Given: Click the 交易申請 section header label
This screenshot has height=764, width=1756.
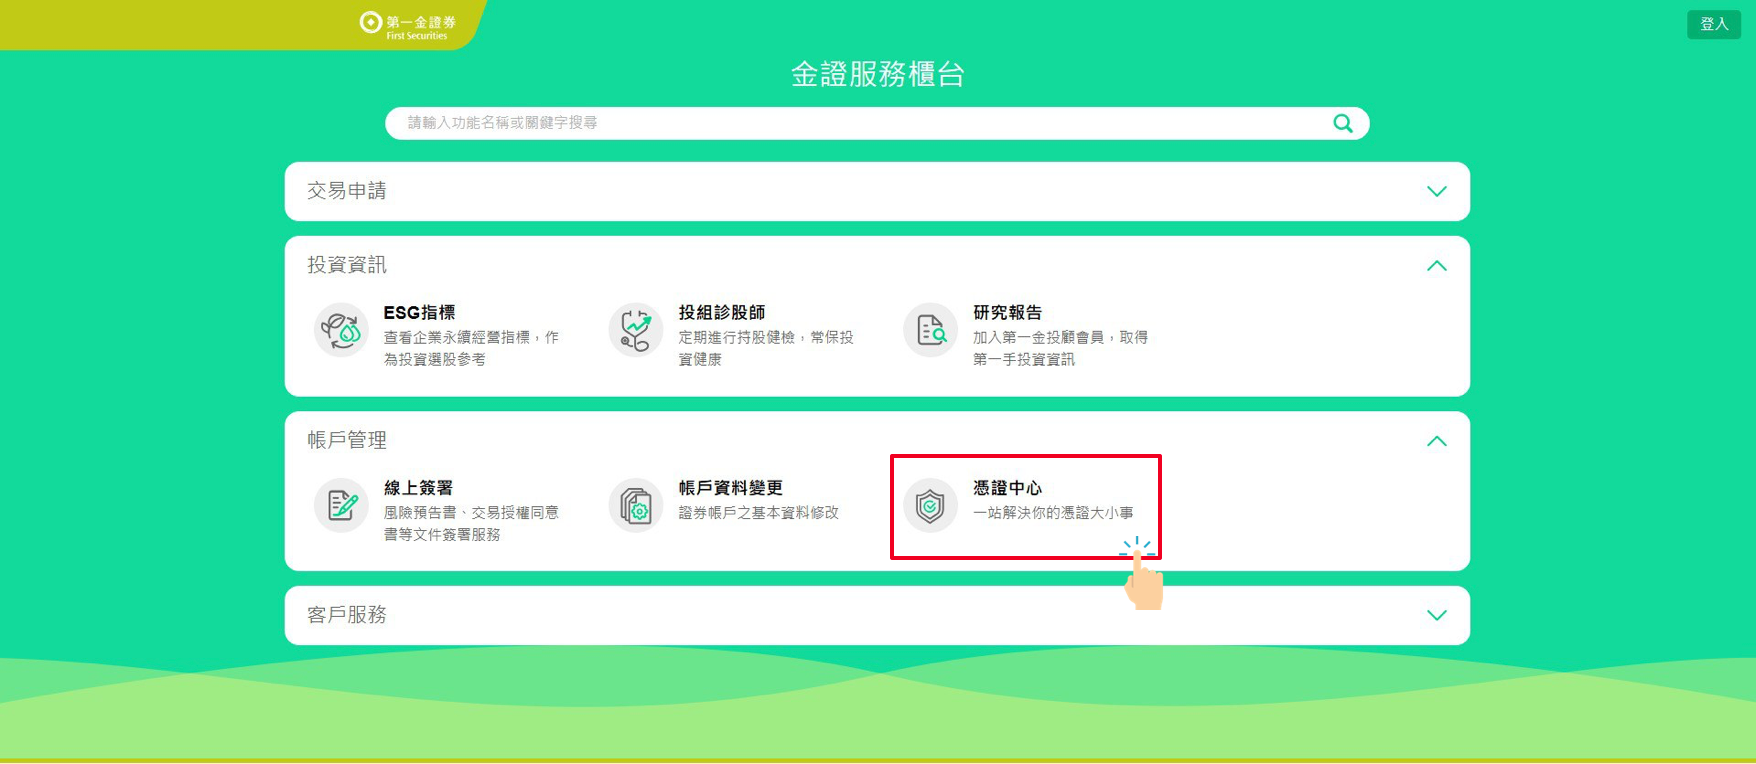Looking at the screenshot, I should (x=347, y=191).
